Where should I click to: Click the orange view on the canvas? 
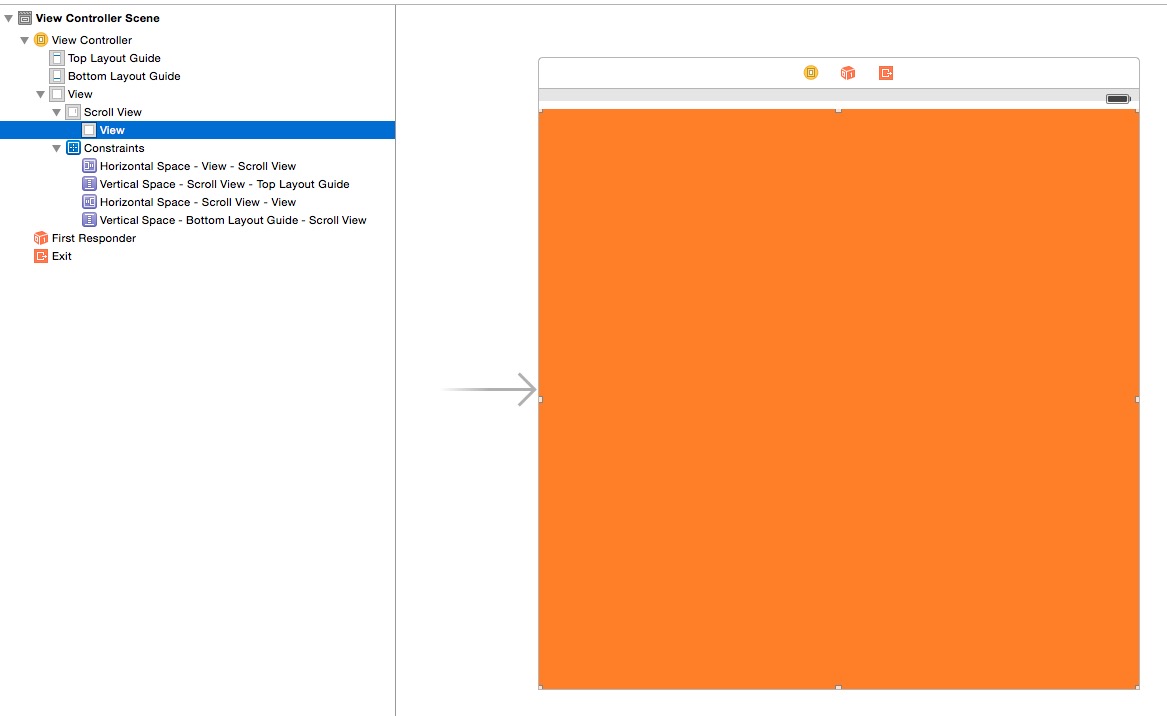tap(838, 400)
